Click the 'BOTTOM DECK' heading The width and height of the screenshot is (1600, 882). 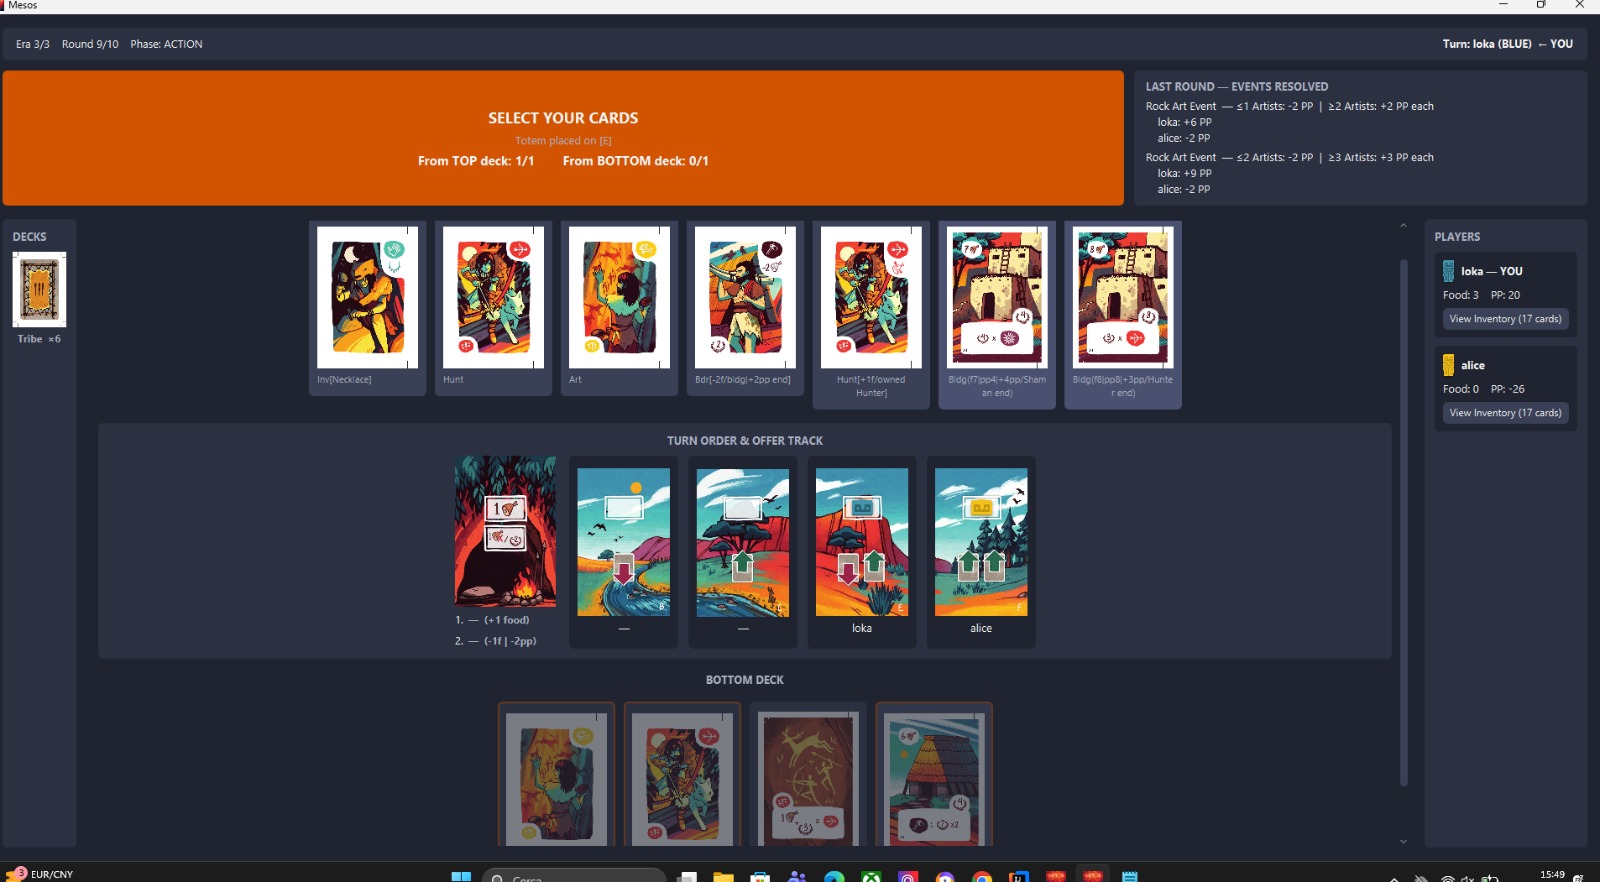point(745,680)
